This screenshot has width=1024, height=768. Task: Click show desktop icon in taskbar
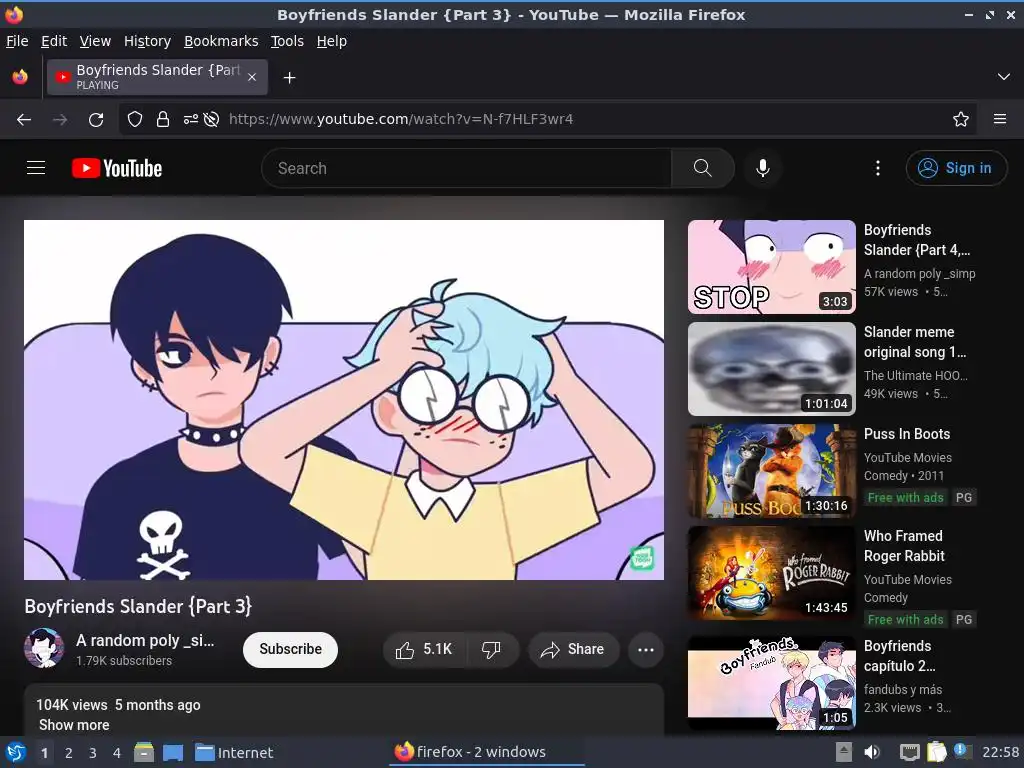(173, 752)
